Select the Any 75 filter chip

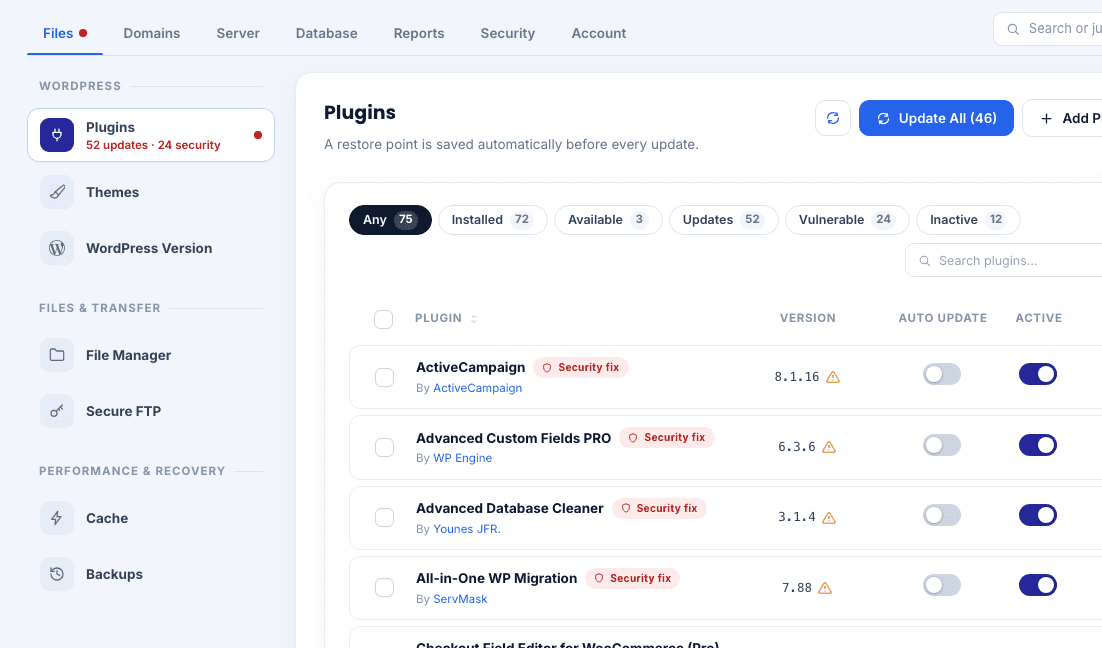click(x=390, y=220)
